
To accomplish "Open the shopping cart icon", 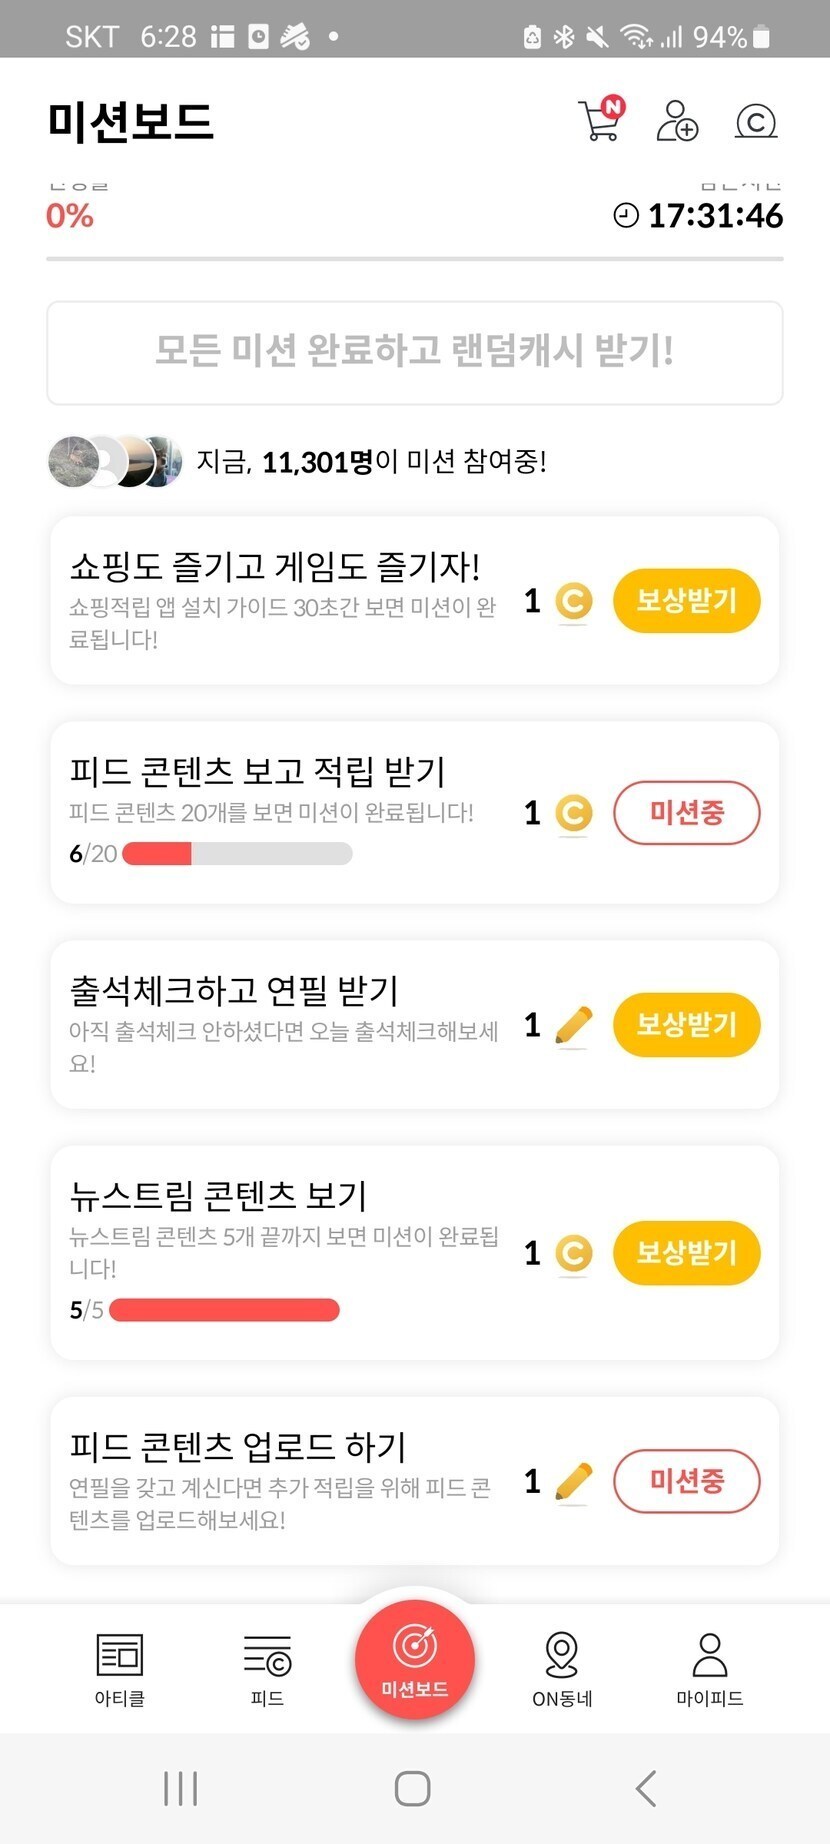I will [600, 121].
